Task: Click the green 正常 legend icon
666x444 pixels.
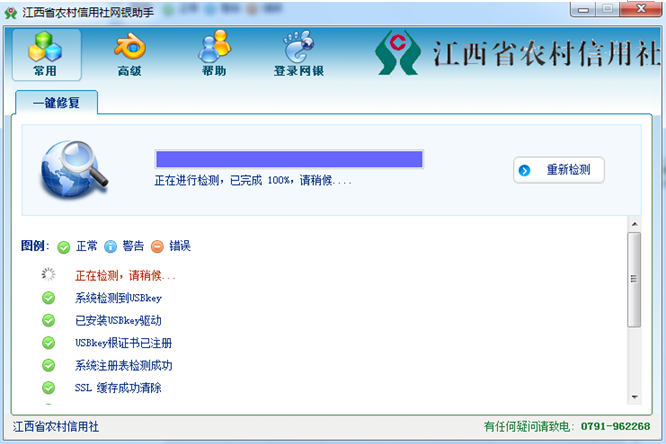Action: tap(64, 247)
